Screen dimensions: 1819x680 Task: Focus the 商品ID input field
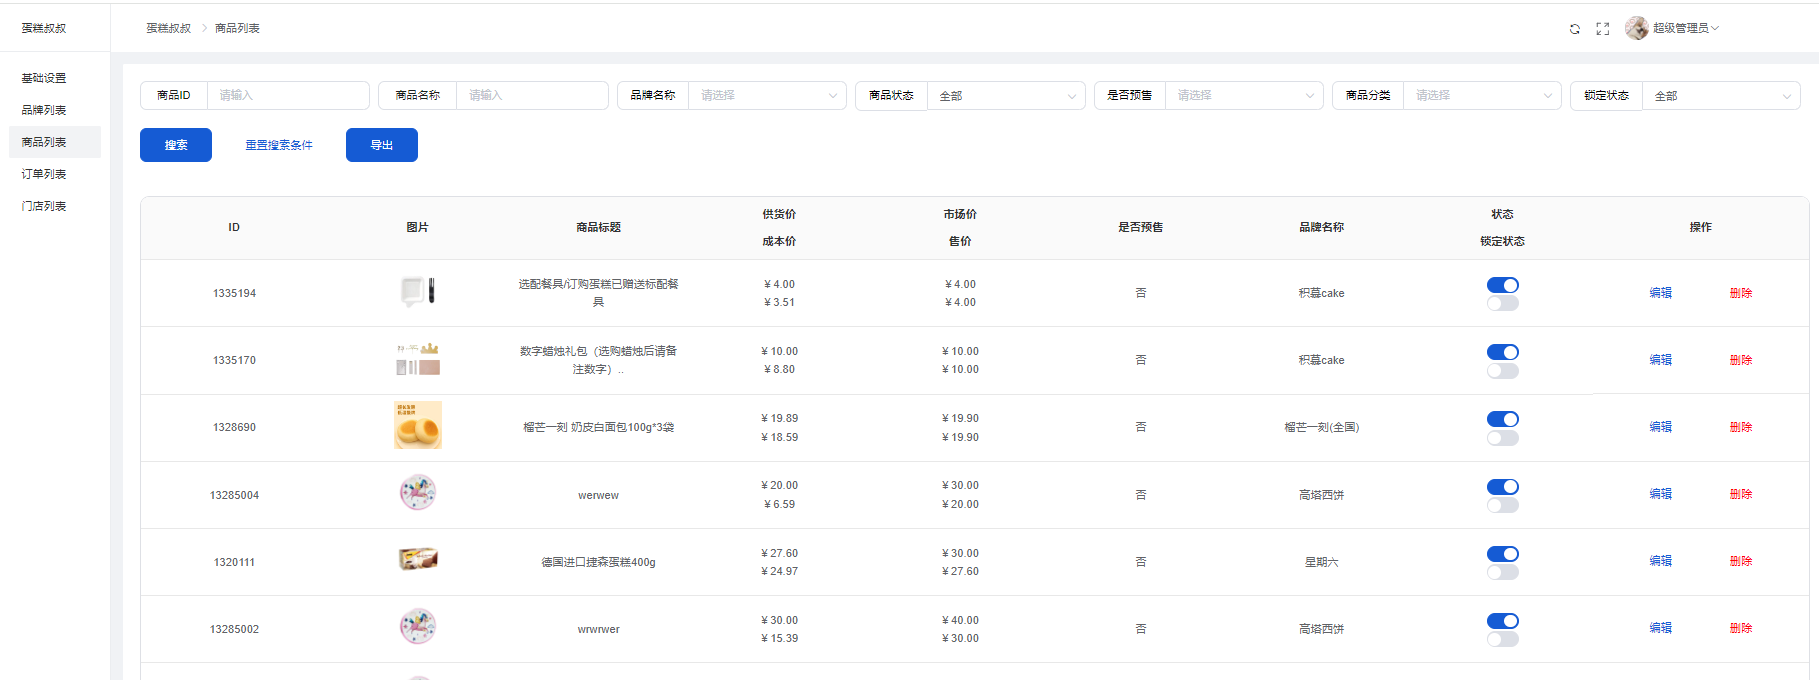[x=288, y=96]
